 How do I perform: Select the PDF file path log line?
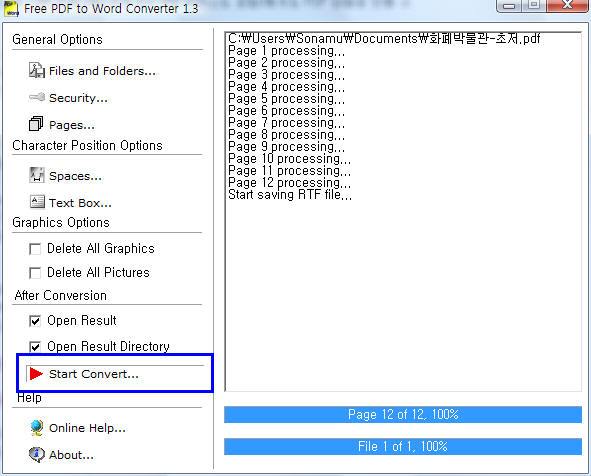click(x=384, y=38)
